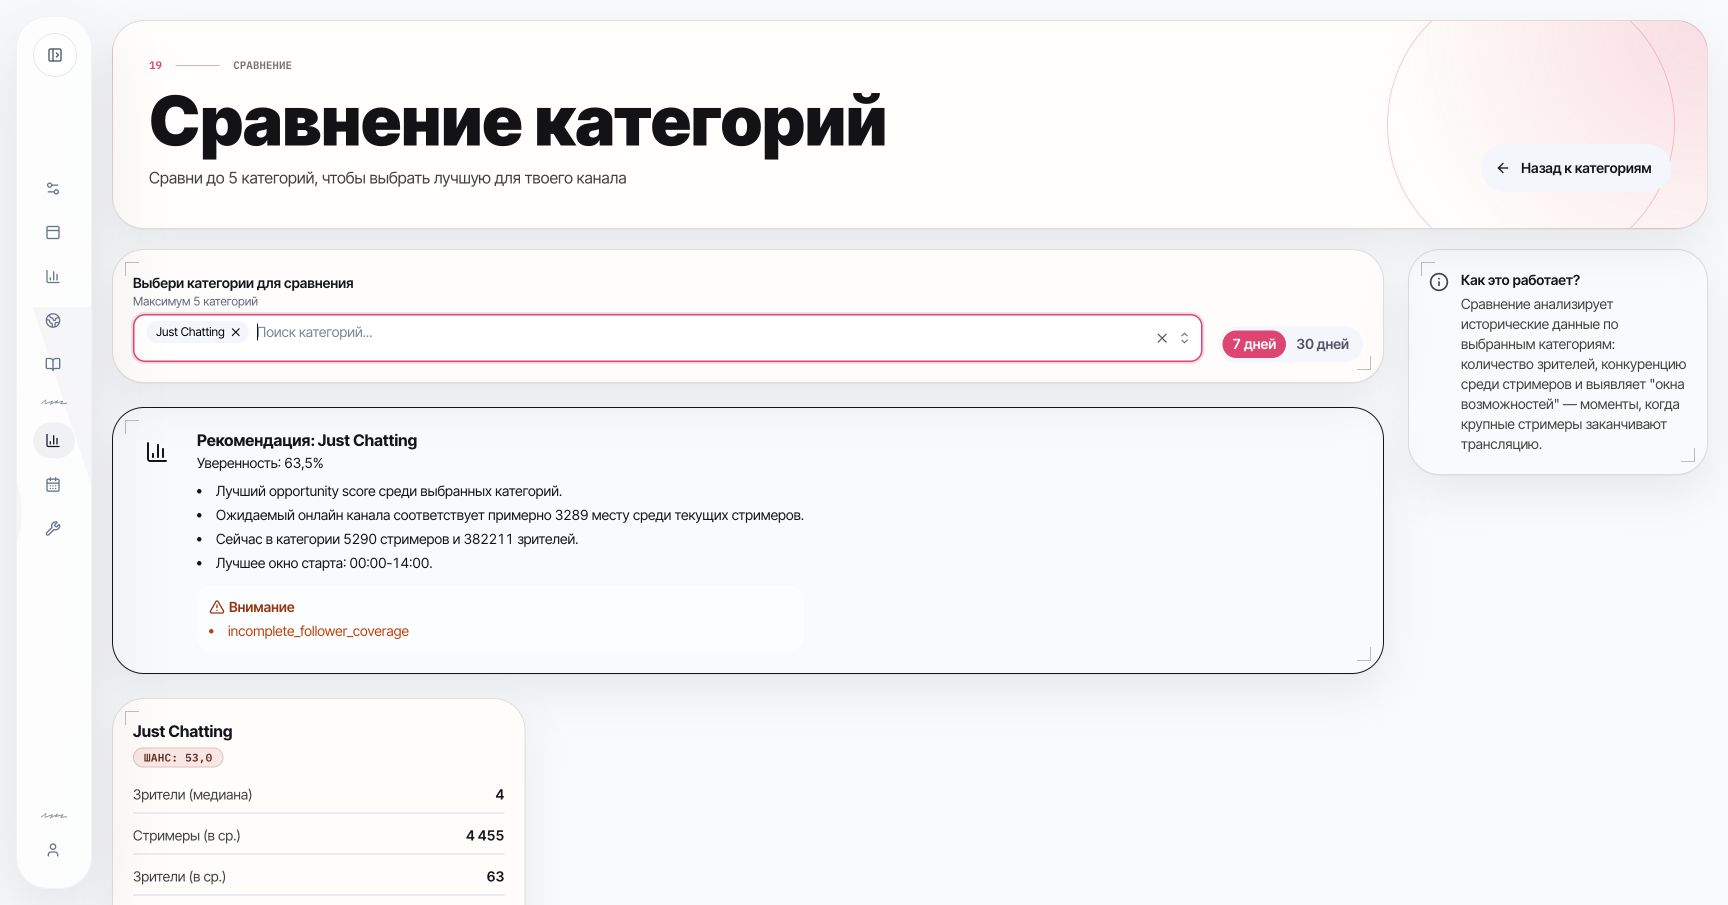Remove the Just Chatting tag
Screen dimensions: 1728x905
pyautogui.click(x=236, y=332)
